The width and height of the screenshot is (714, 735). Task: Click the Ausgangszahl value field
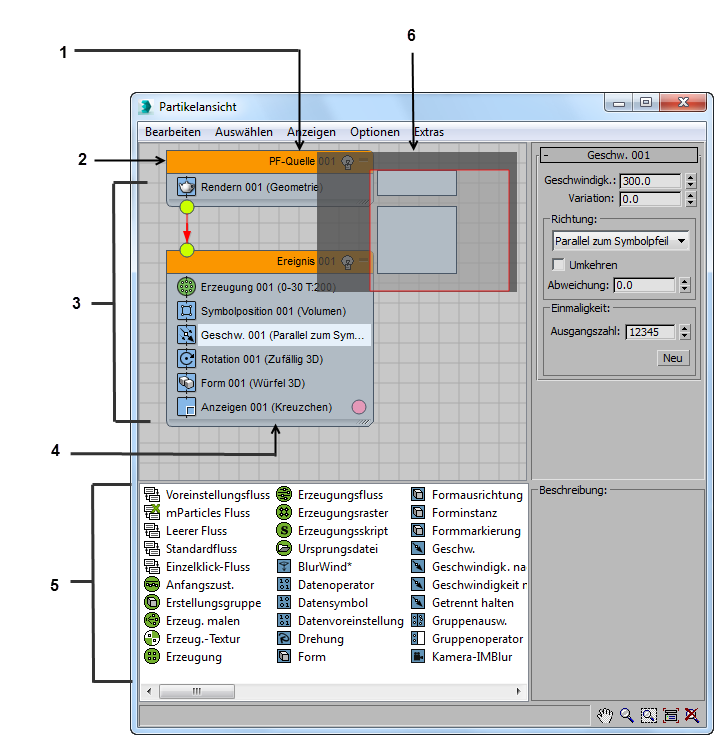pos(651,332)
